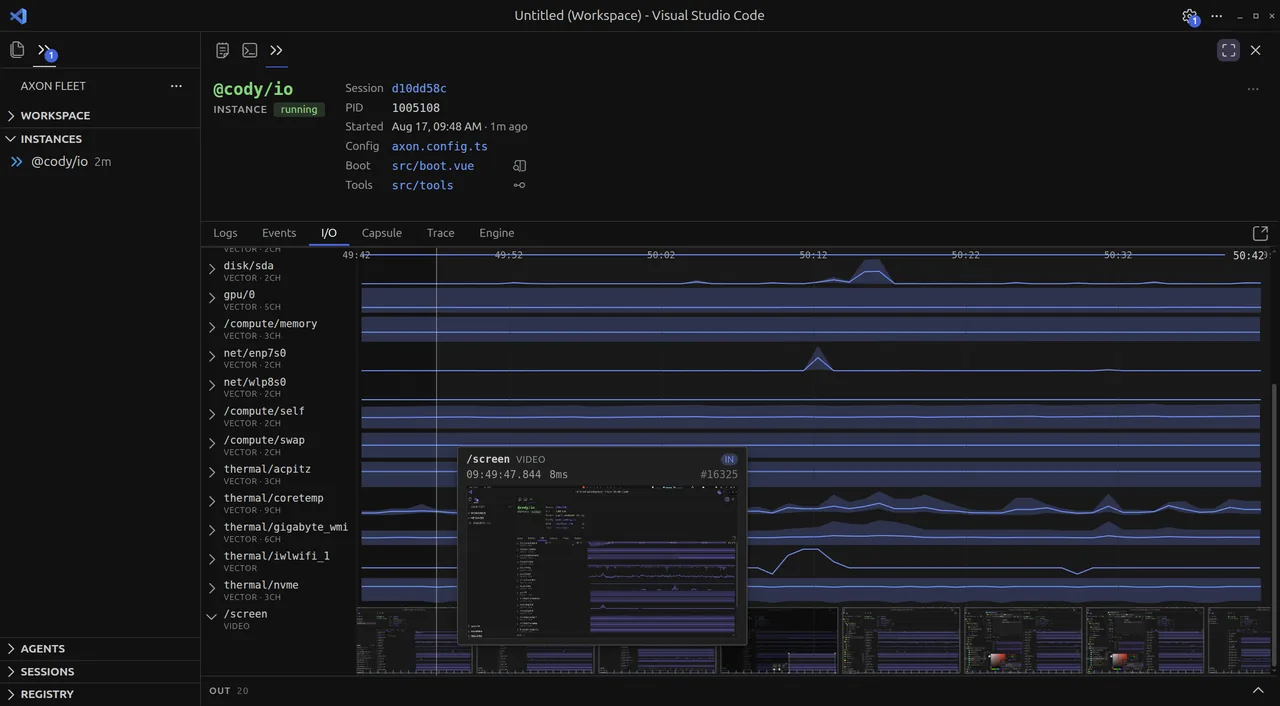Open the Explorer files sidebar icon
The width and height of the screenshot is (1280, 706).
17,50
